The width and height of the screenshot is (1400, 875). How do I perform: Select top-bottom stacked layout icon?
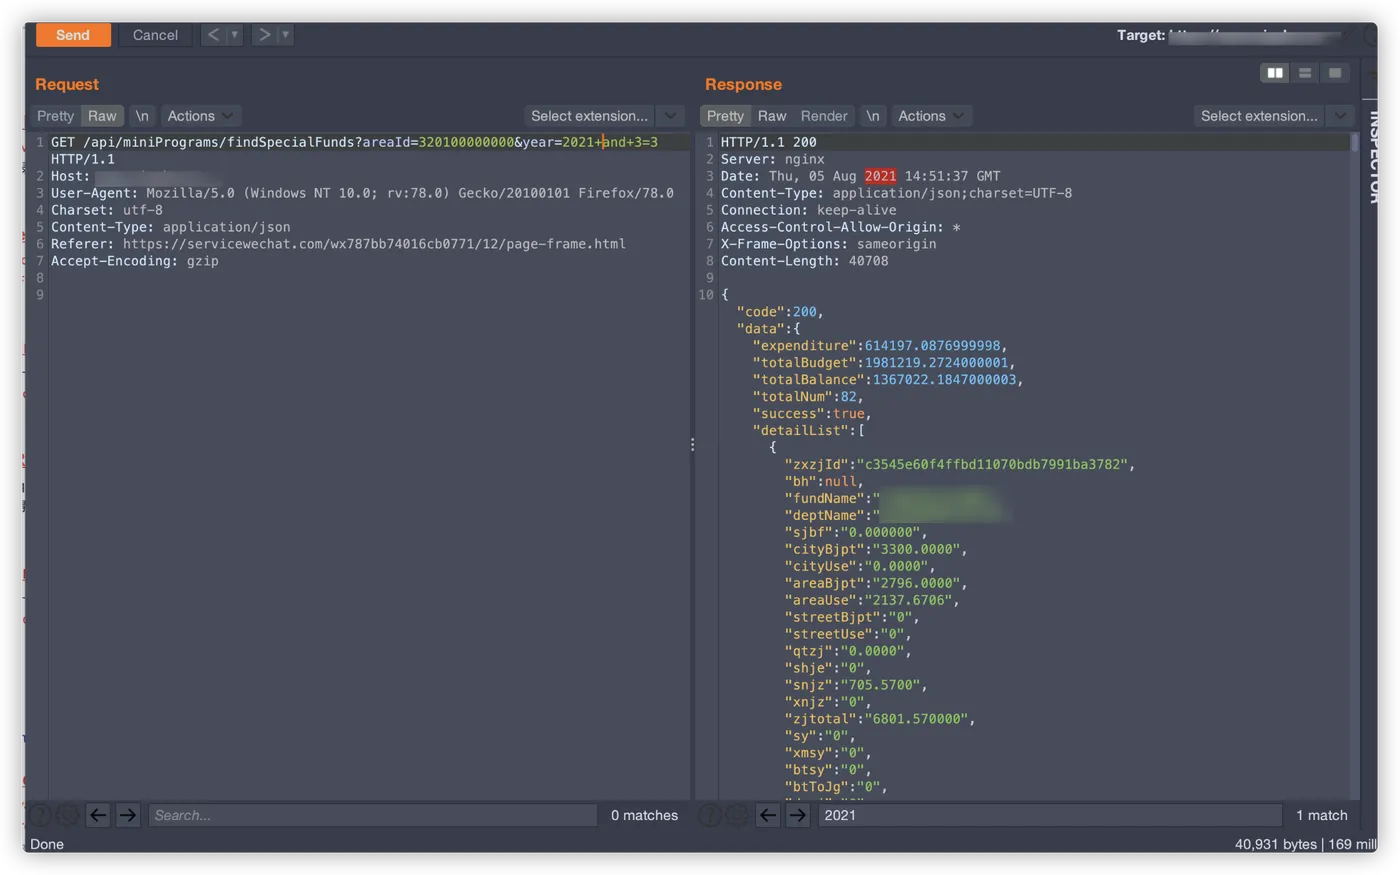(x=1305, y=73)
